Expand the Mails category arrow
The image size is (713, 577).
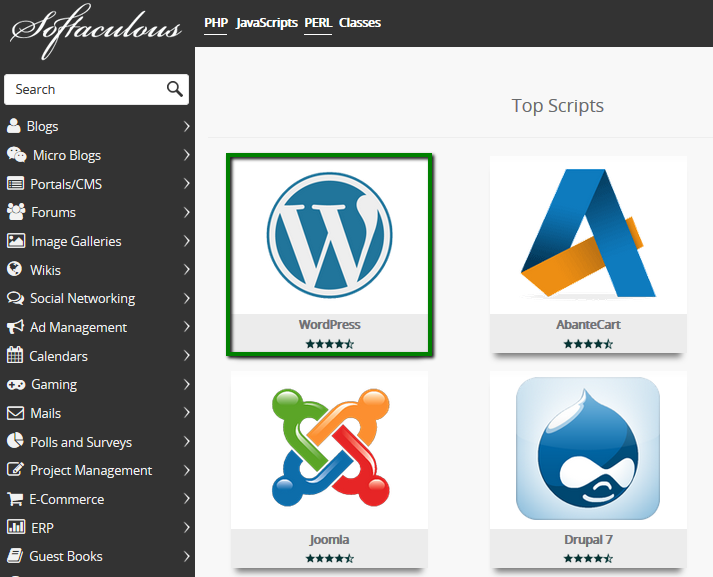click(x=186, y=413)
